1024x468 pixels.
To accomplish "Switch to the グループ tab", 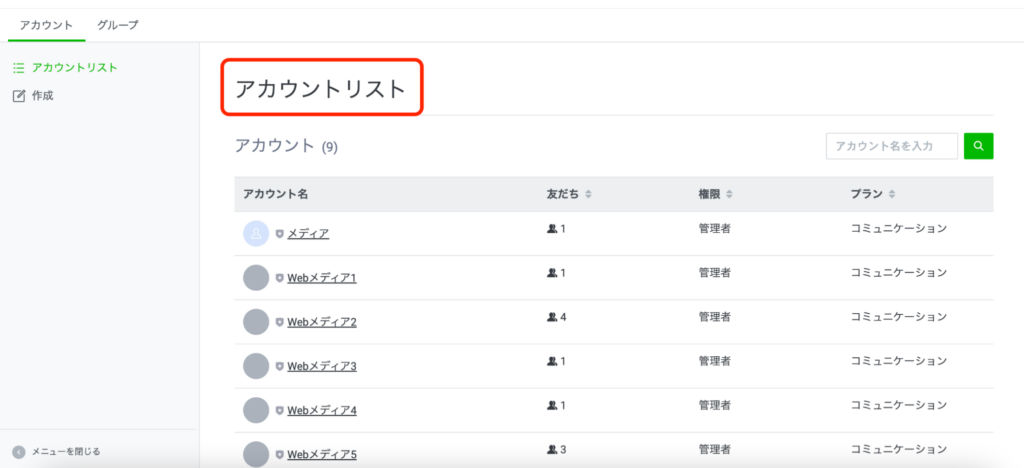I will 118,25.
